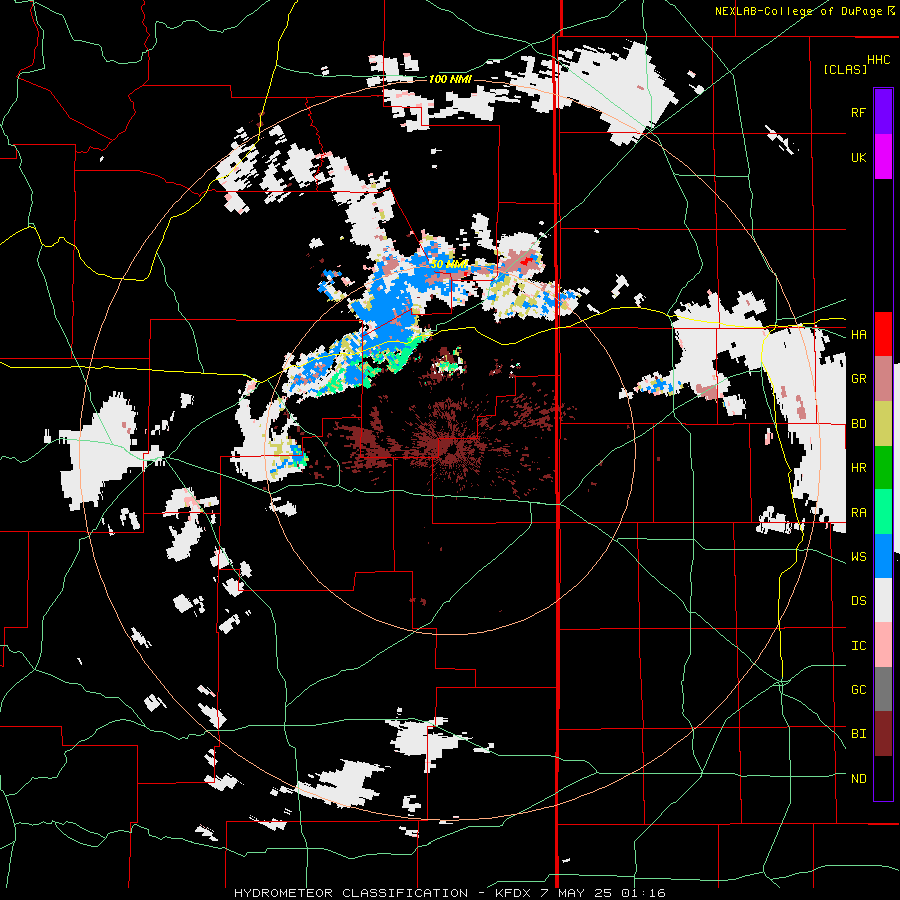Click the BI dark red legend swatch
900x900 pixels.
[x=883, y=734]
